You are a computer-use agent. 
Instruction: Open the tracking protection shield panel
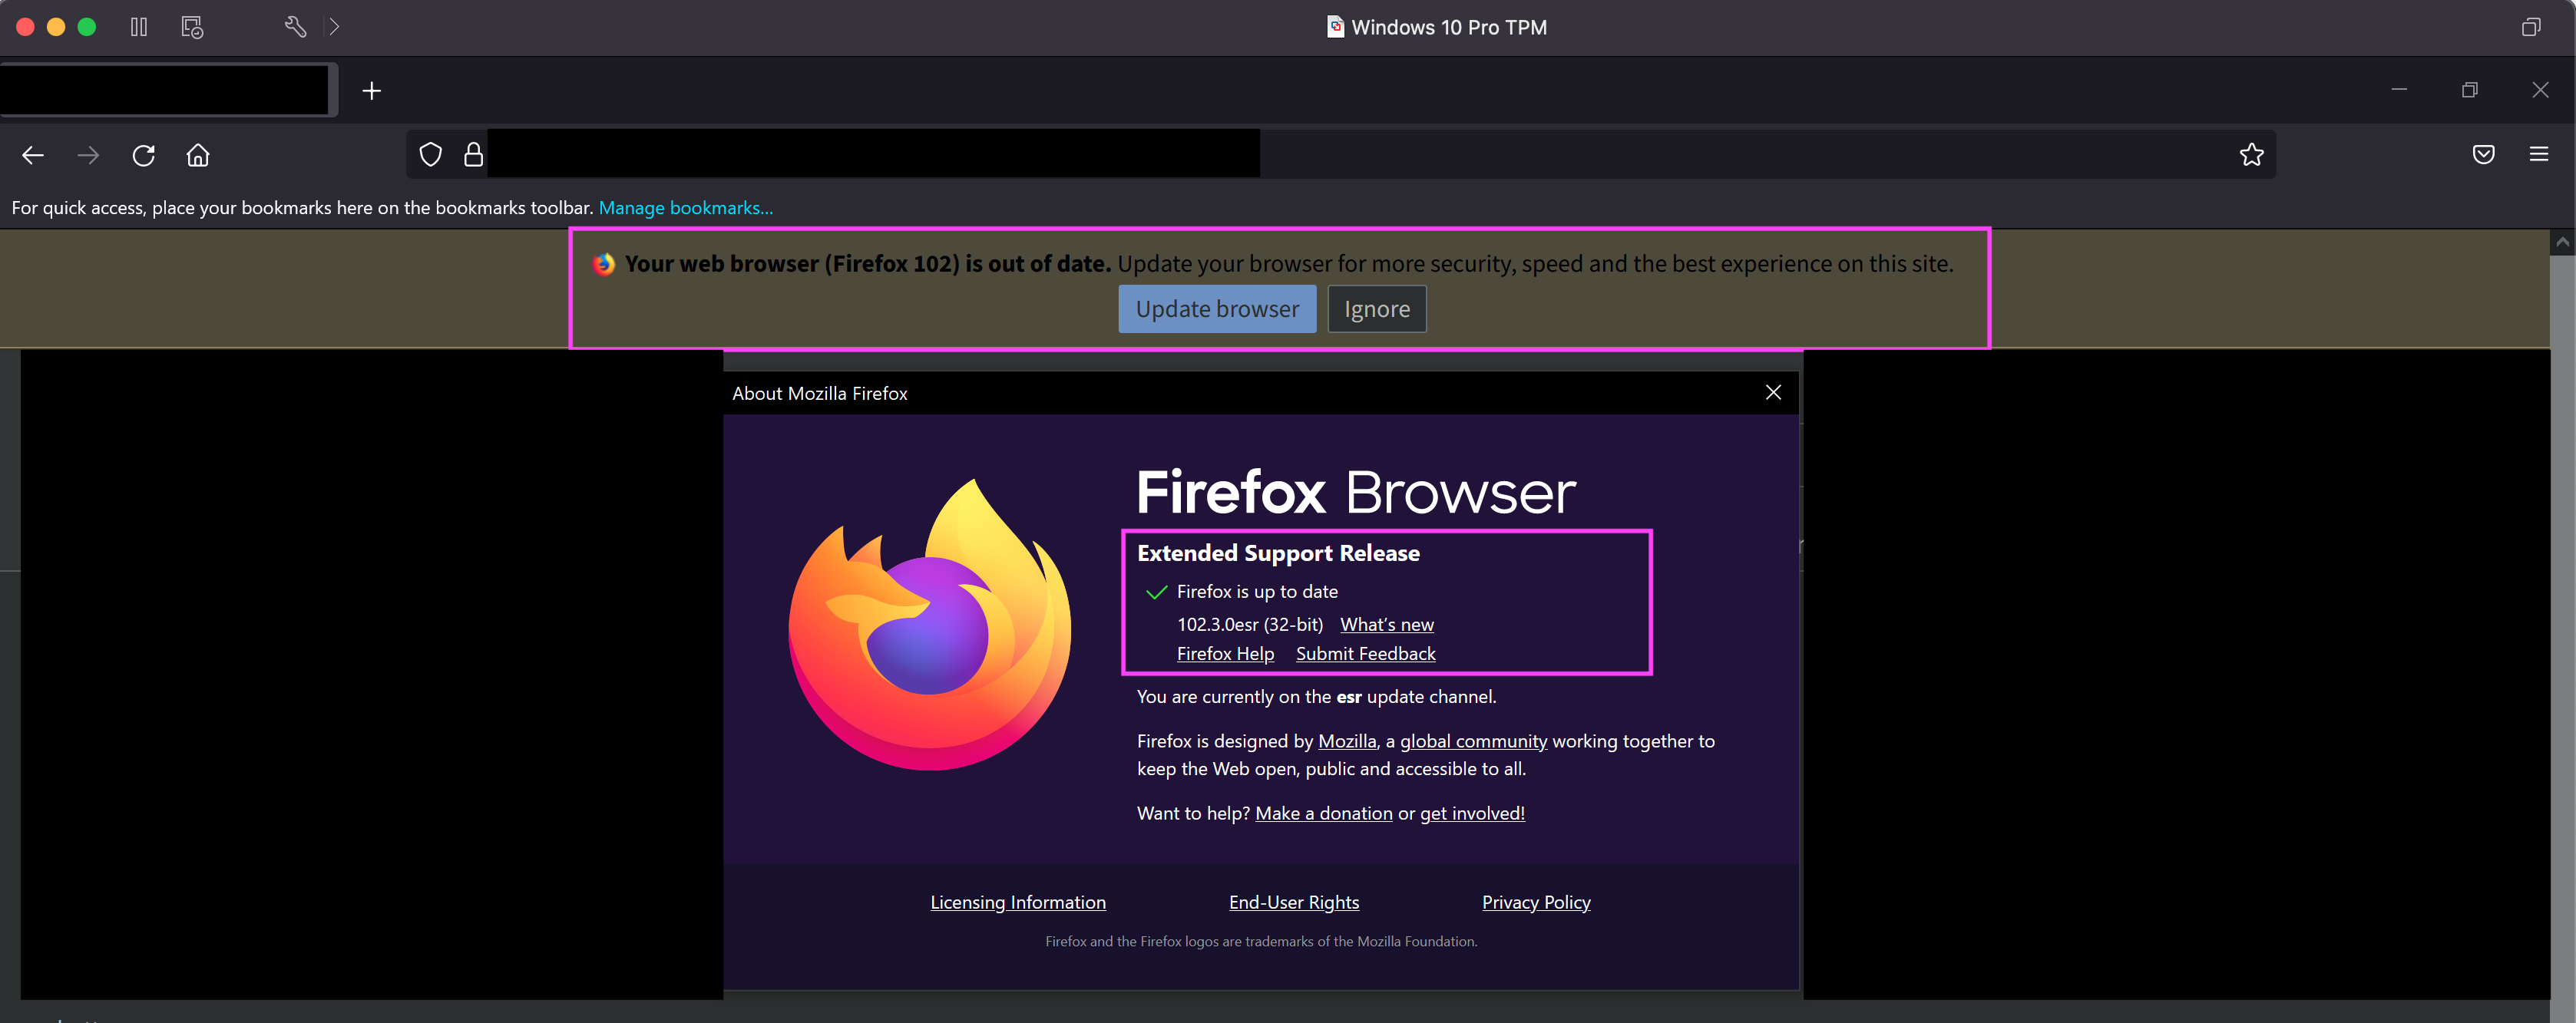pyautogui.click(x=430, y=154)
